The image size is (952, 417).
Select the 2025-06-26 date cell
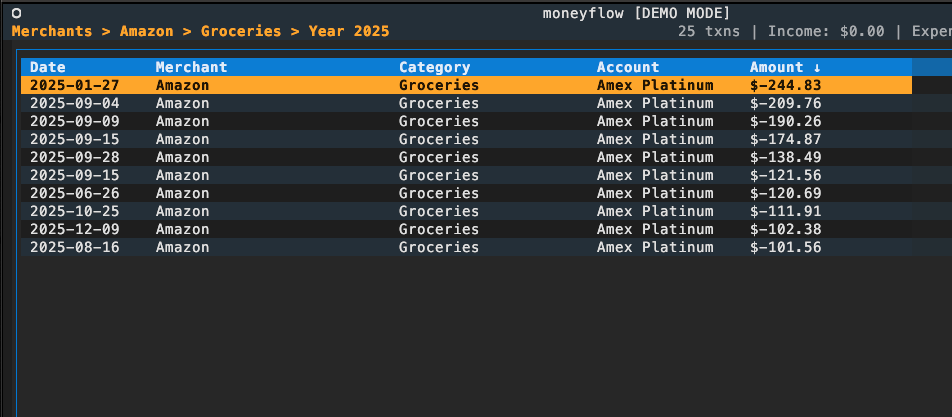(x=75, y=193)
